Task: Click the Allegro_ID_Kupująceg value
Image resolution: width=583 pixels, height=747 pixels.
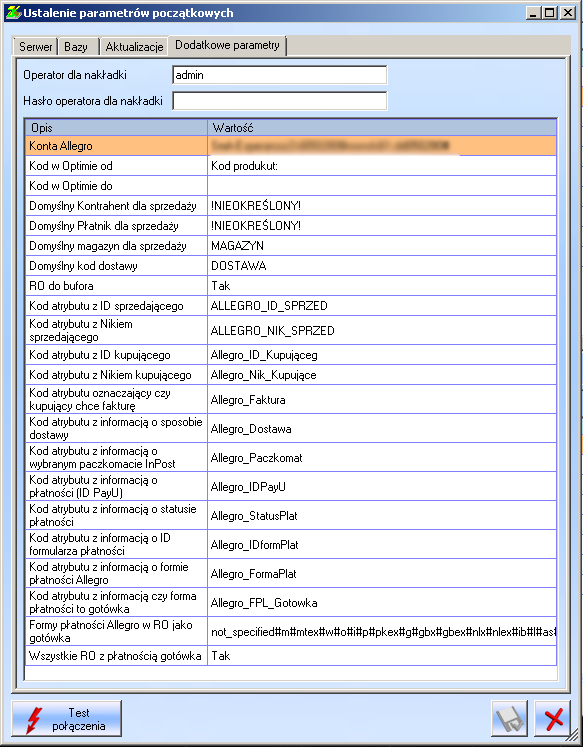Action: [382, 355]
